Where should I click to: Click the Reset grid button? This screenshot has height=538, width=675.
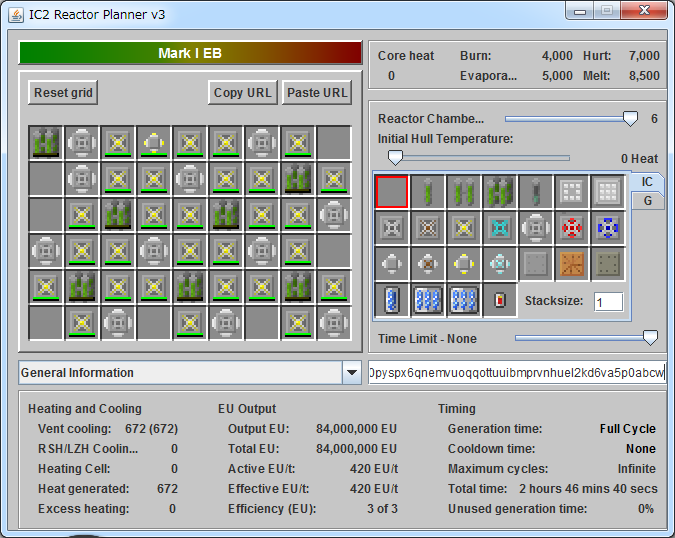click(63, 93)
